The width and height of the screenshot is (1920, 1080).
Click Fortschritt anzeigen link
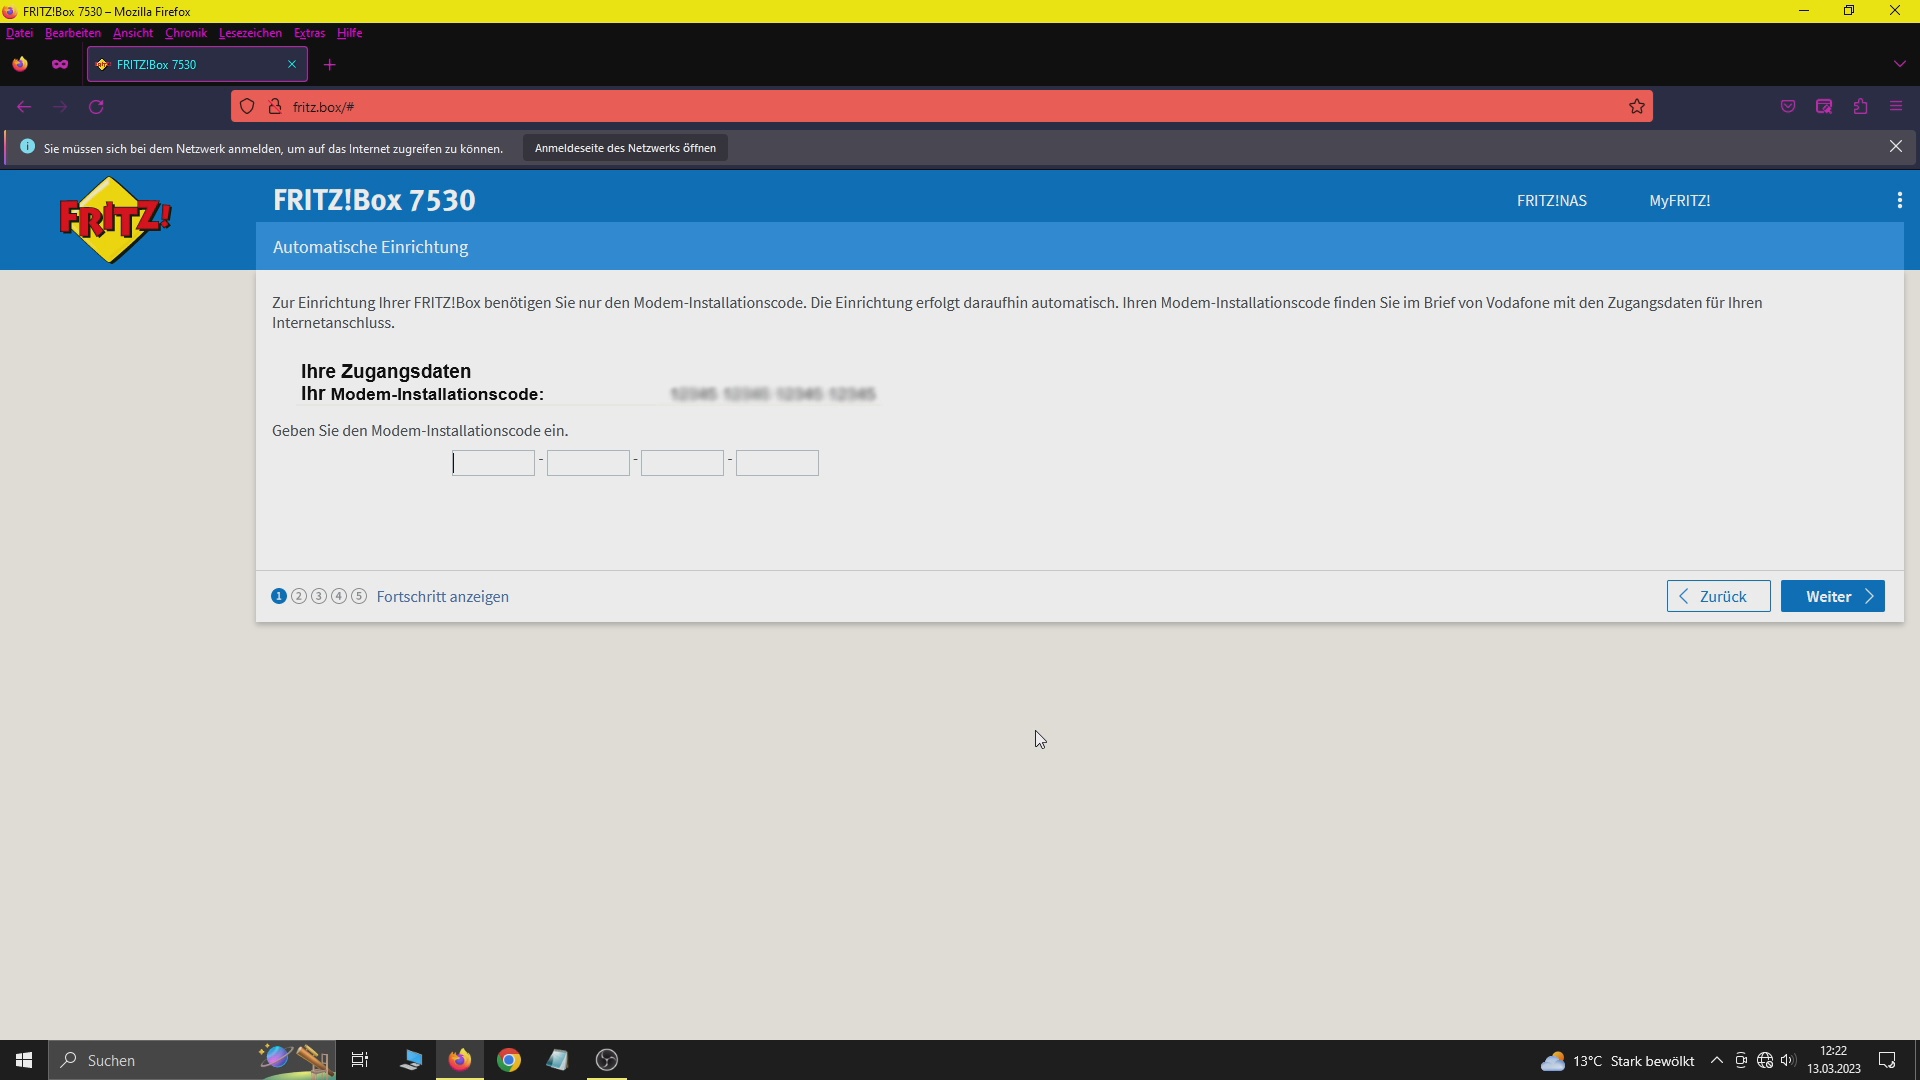tap(442, 597)
